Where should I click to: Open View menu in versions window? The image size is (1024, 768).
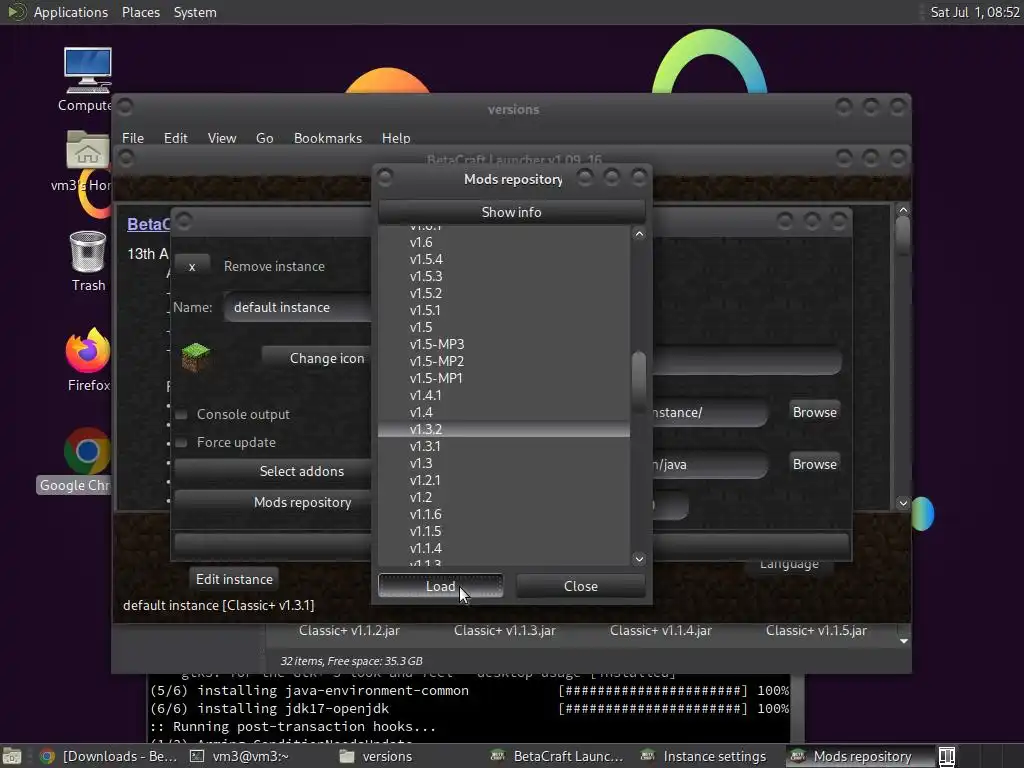coord(221,138)
